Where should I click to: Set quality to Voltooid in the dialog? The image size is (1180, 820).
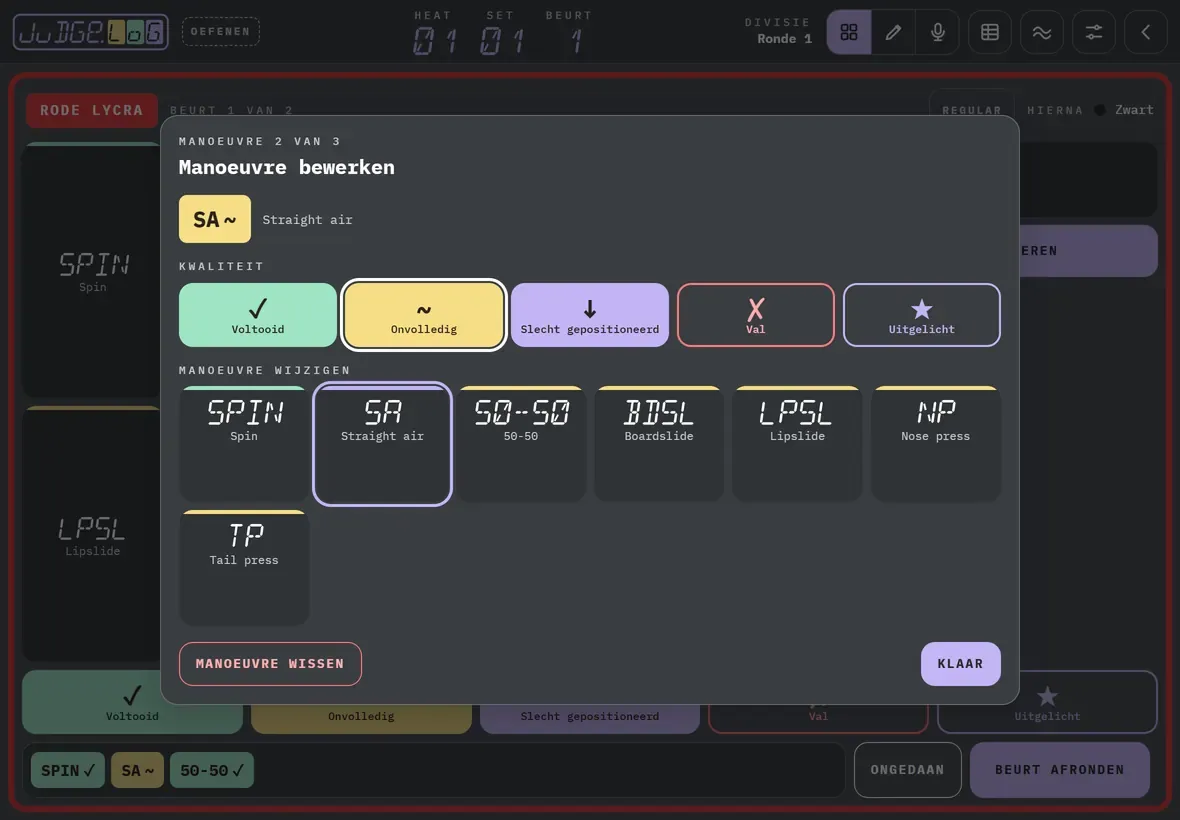point(257,315)
